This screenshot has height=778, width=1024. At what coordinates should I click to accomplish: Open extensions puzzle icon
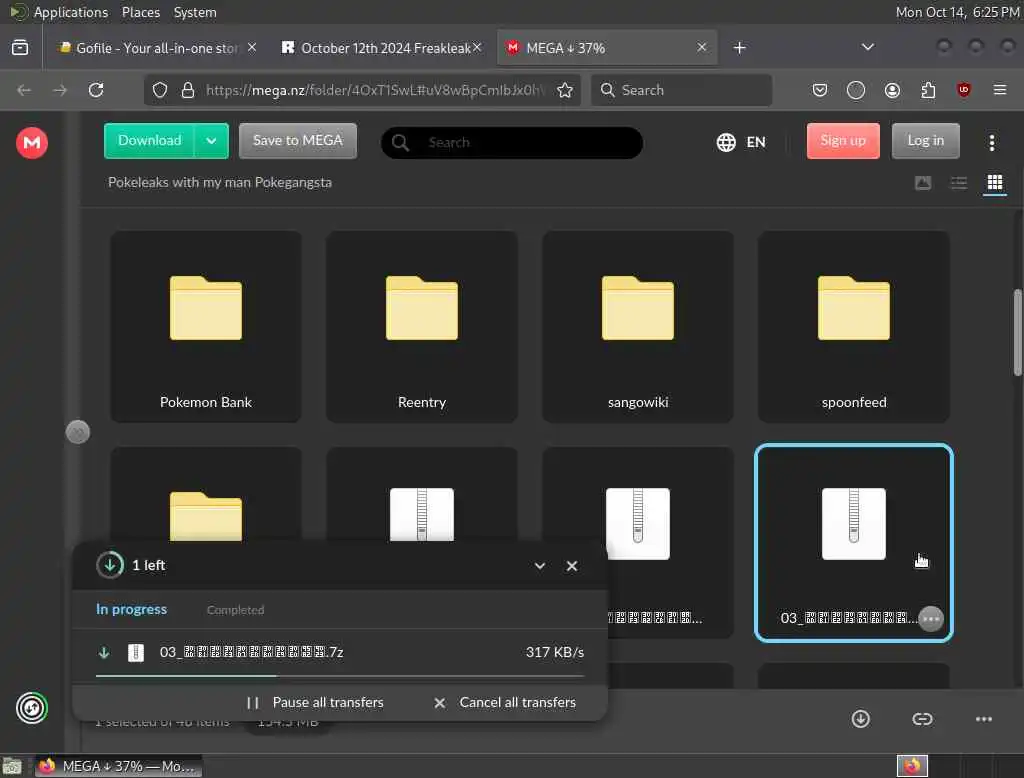pyautogui.click(x=928, y=89)
